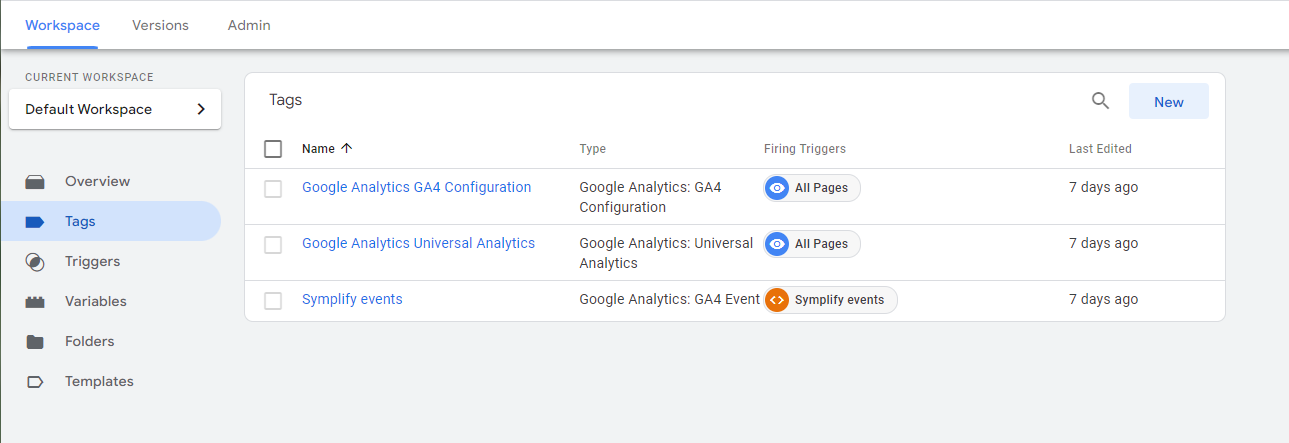Screen dimensions: 1289x443
Task: Switch to the Versions tab
Action: 160,25
